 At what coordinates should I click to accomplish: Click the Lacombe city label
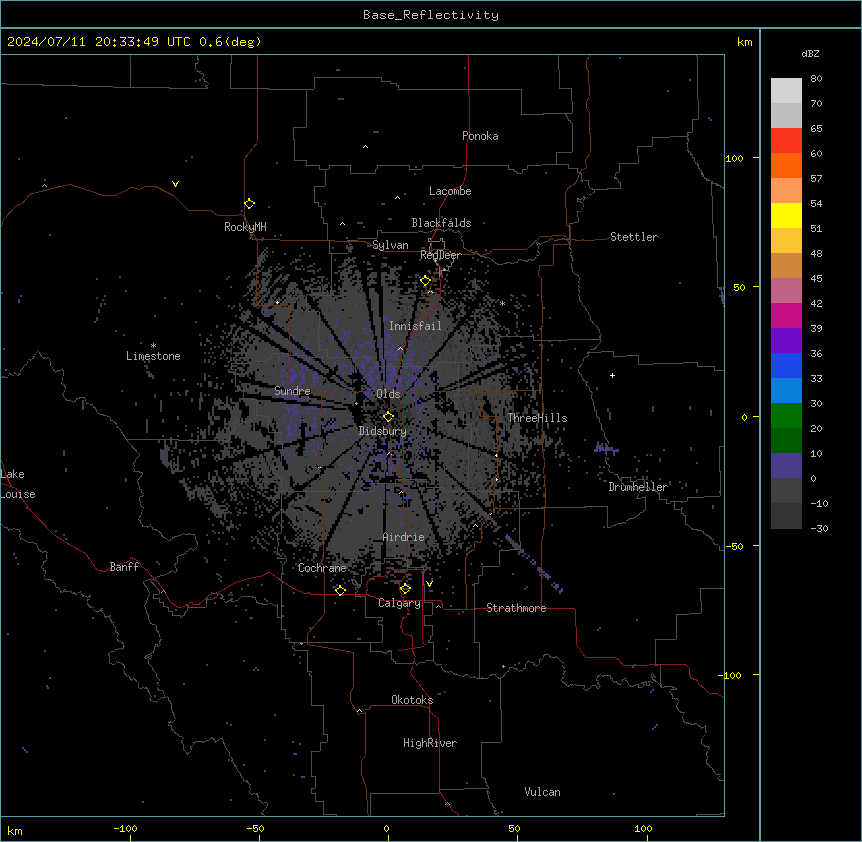click(450, 191)
